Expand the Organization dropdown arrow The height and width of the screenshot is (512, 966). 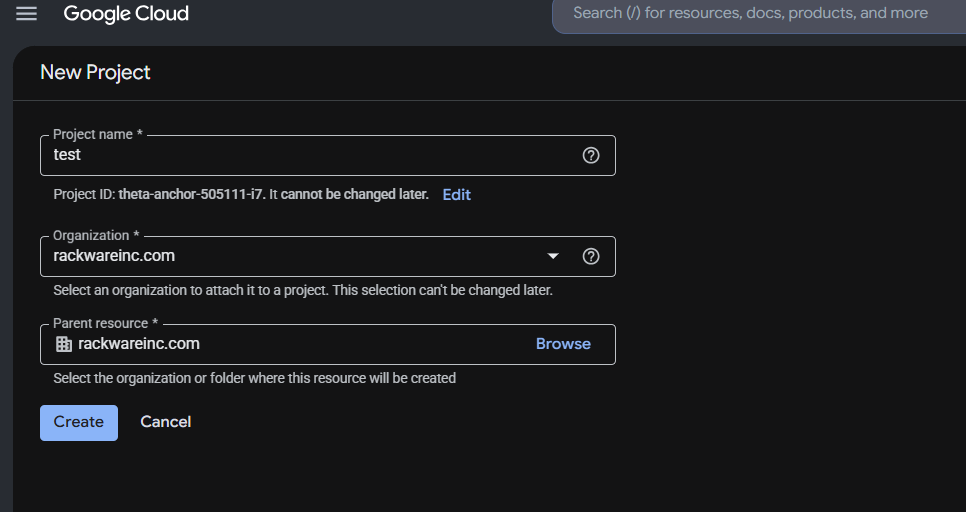coord(553,256)
